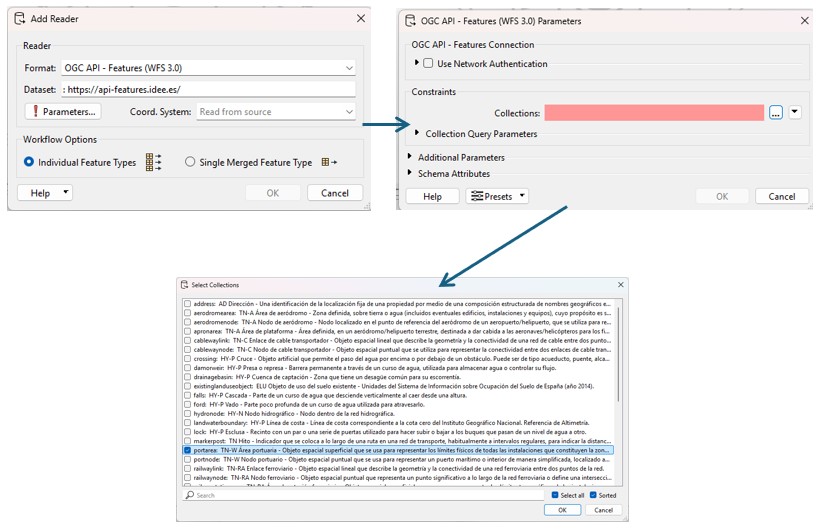Click the search magnifier icon in Select Collections
The image size is (820, 532).
click(190, 495)
